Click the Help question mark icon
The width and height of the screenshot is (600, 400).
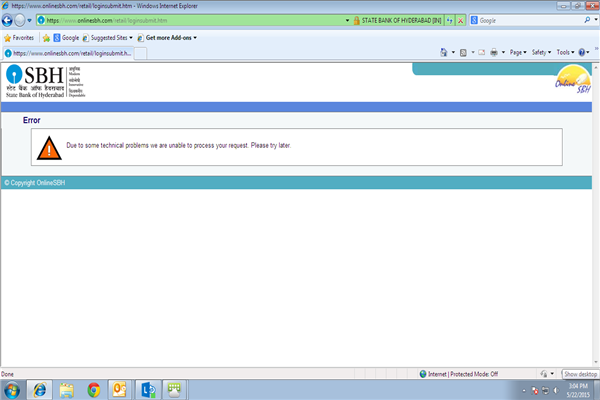[582, 52]
